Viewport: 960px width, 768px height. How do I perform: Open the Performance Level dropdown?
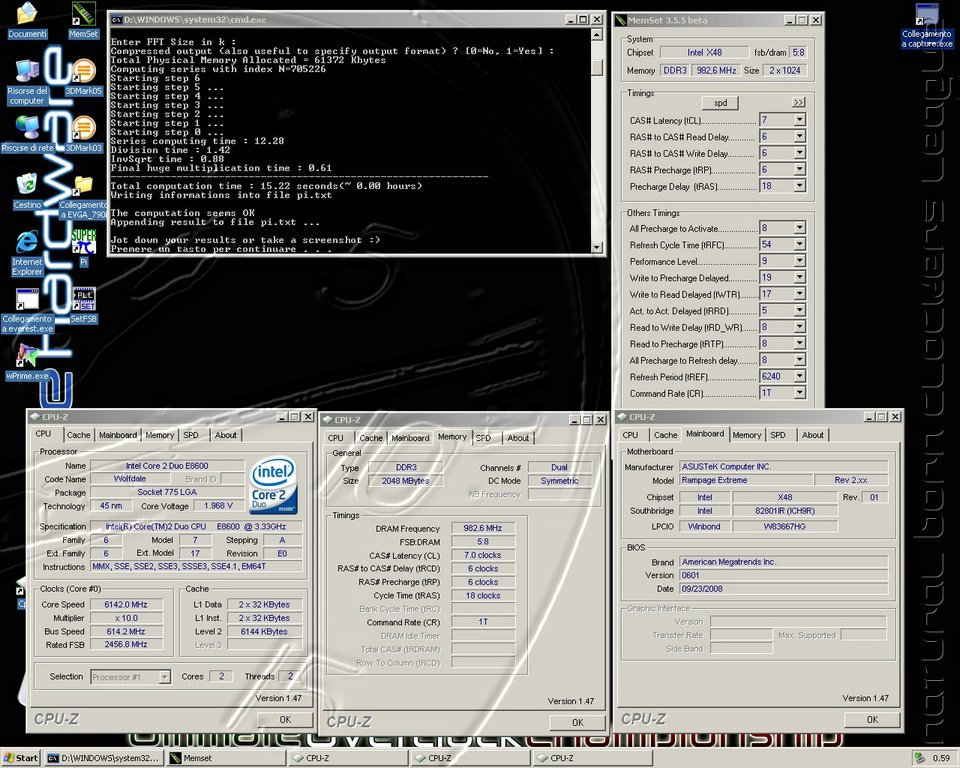click(x=800, y=261)
